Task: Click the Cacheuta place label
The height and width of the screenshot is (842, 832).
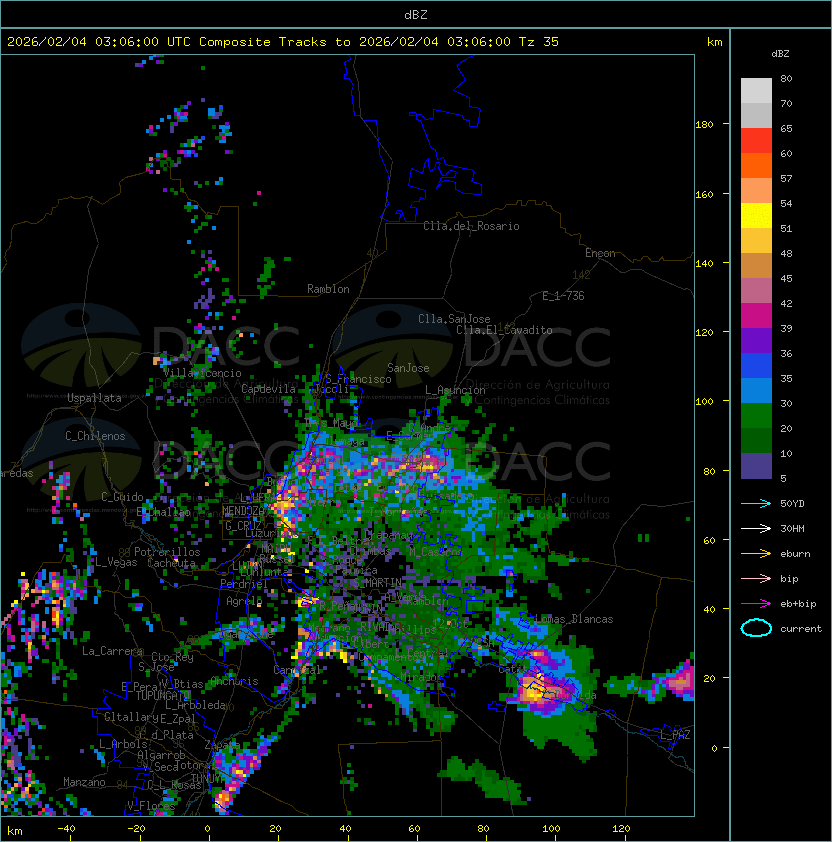Action: pos(171,563)
